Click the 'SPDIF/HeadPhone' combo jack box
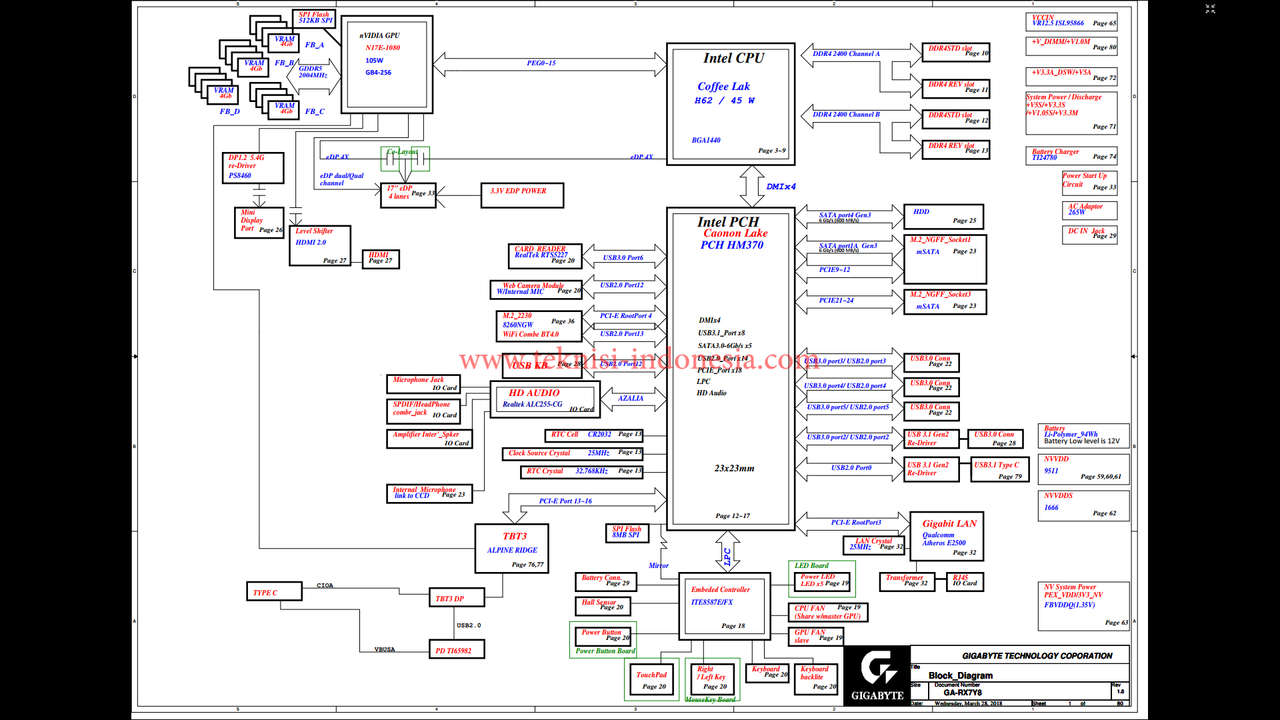The image size is (1280, 720). [x=424, y=410]
